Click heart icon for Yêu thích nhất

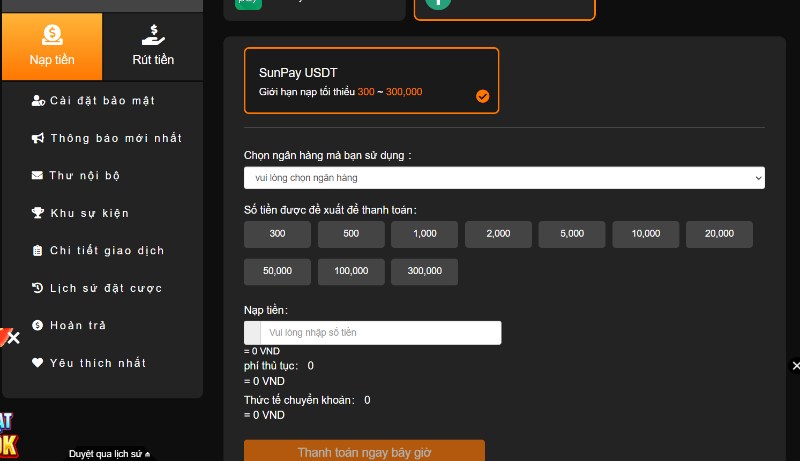pyautogui.click(x=38, y=363)
